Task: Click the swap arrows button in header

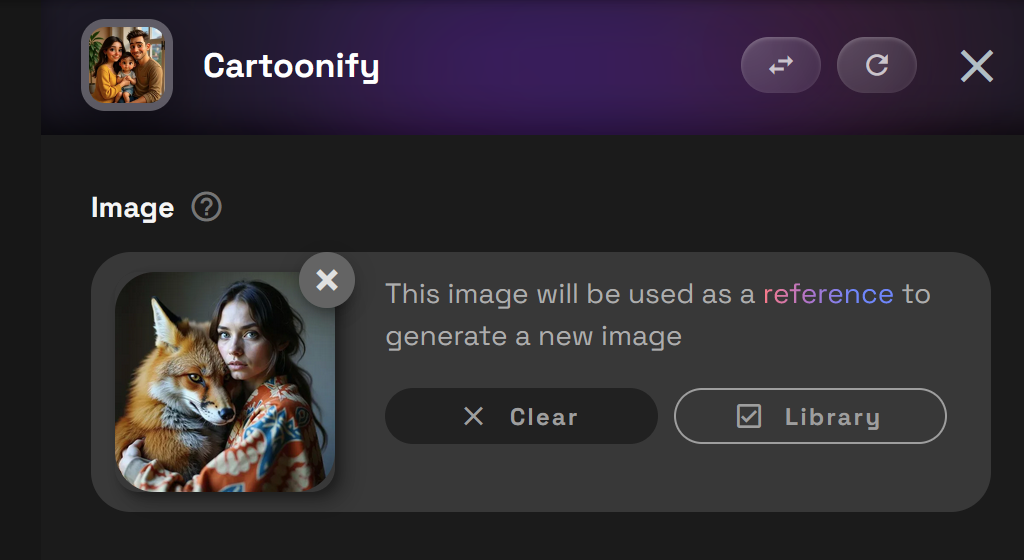Action: click(x=780, y=65)
